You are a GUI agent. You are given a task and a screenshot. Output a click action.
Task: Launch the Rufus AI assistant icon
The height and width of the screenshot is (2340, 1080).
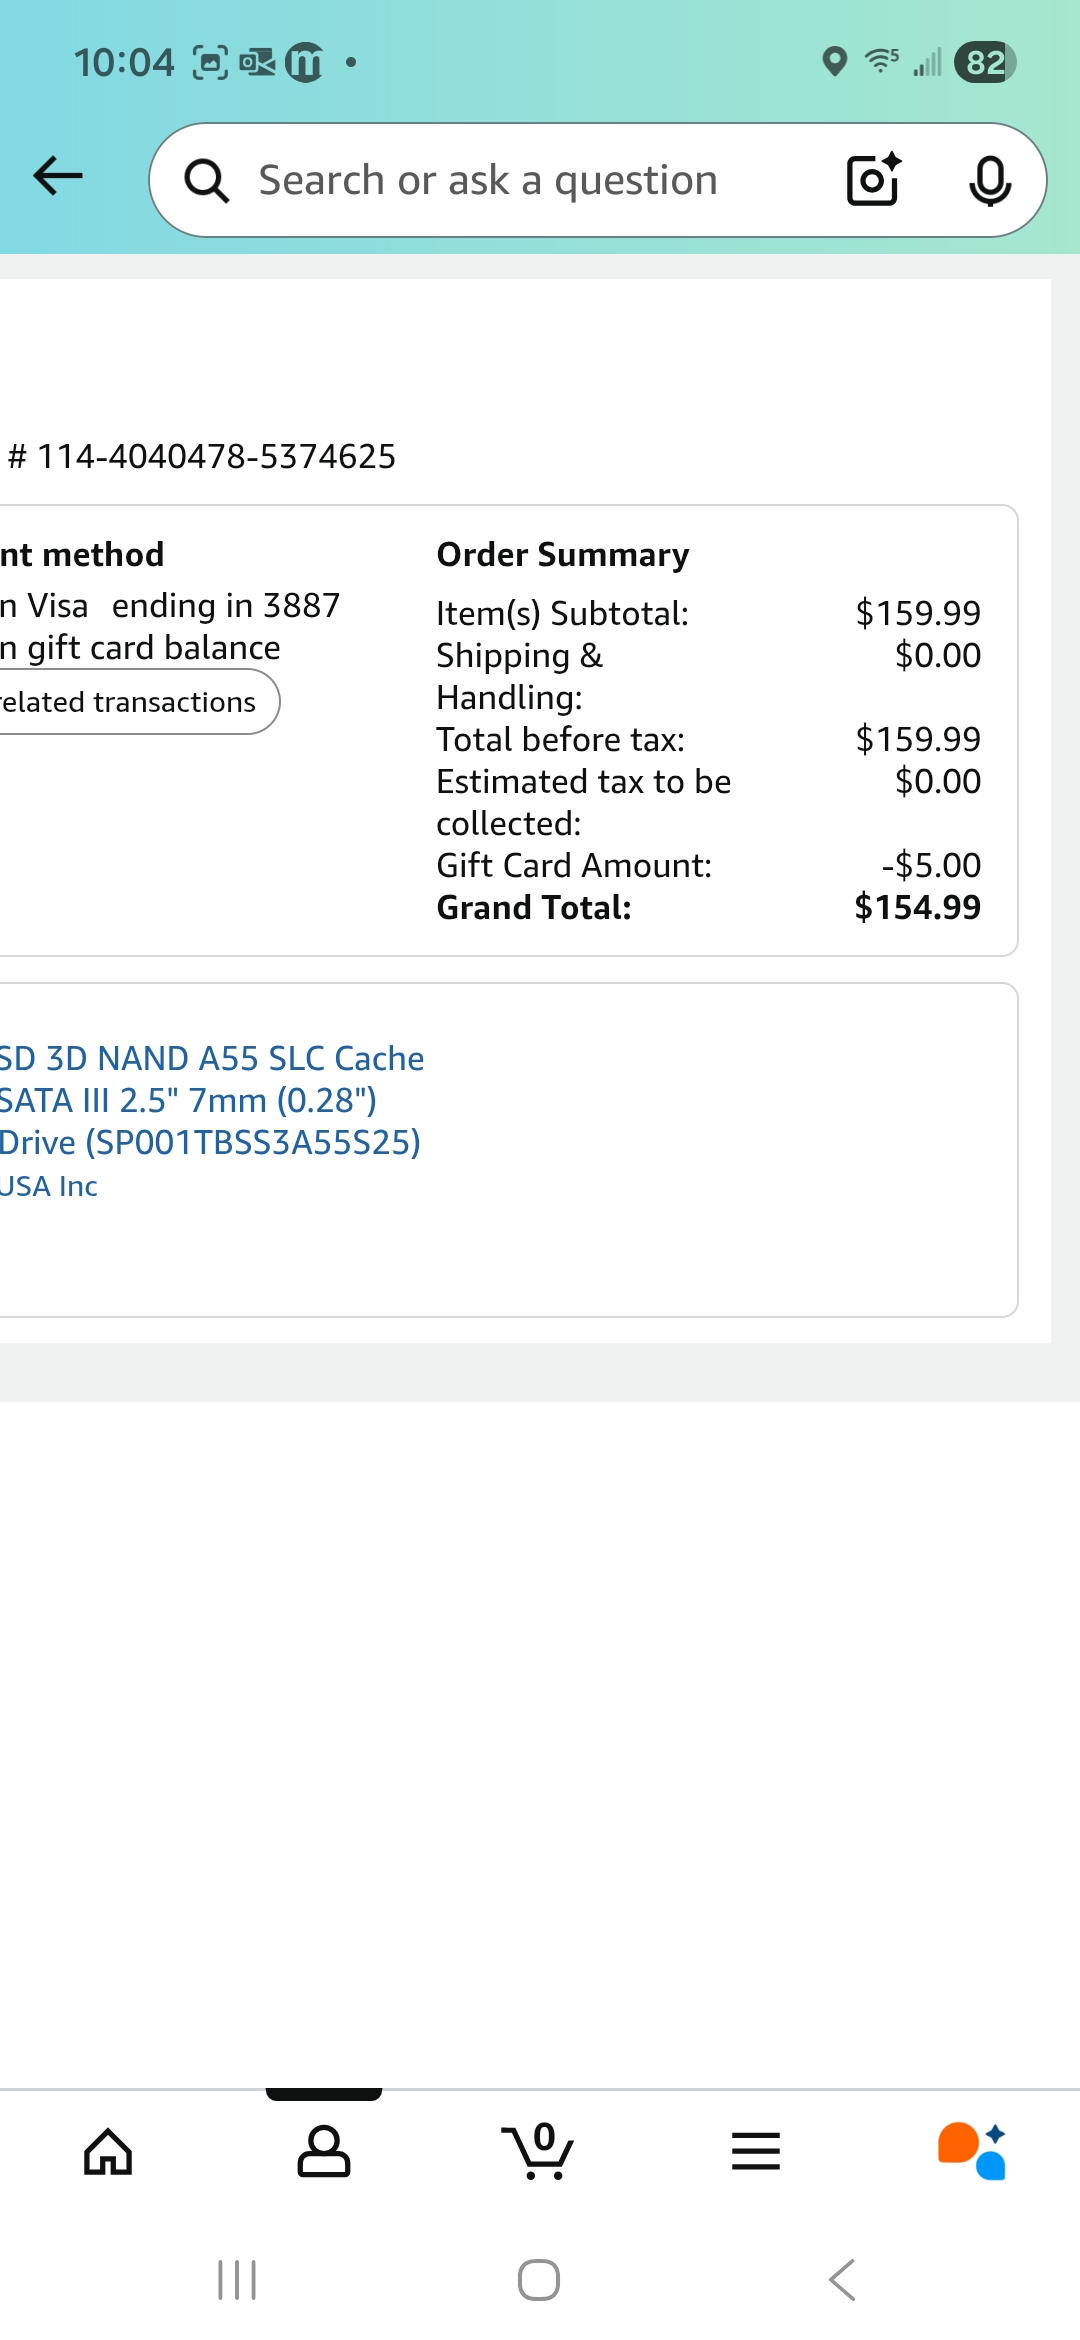(971, 2152)
